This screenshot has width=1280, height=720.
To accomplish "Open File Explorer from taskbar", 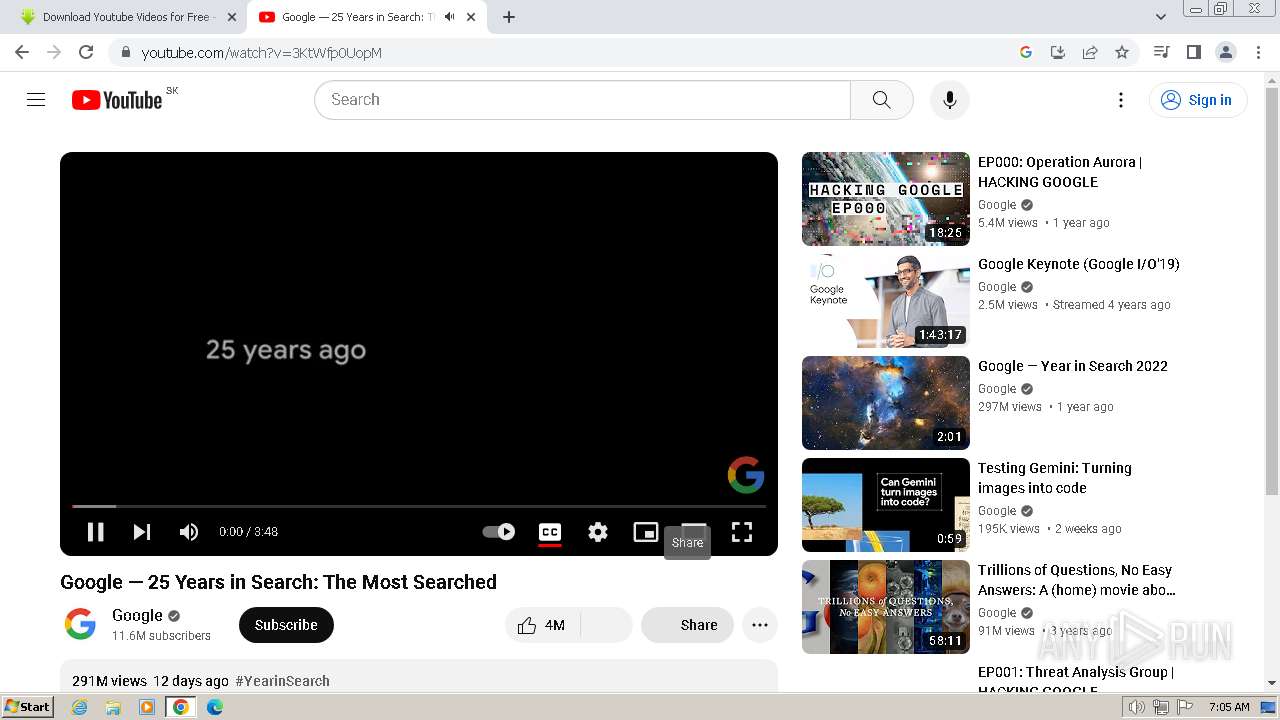I will pos(113,707).
